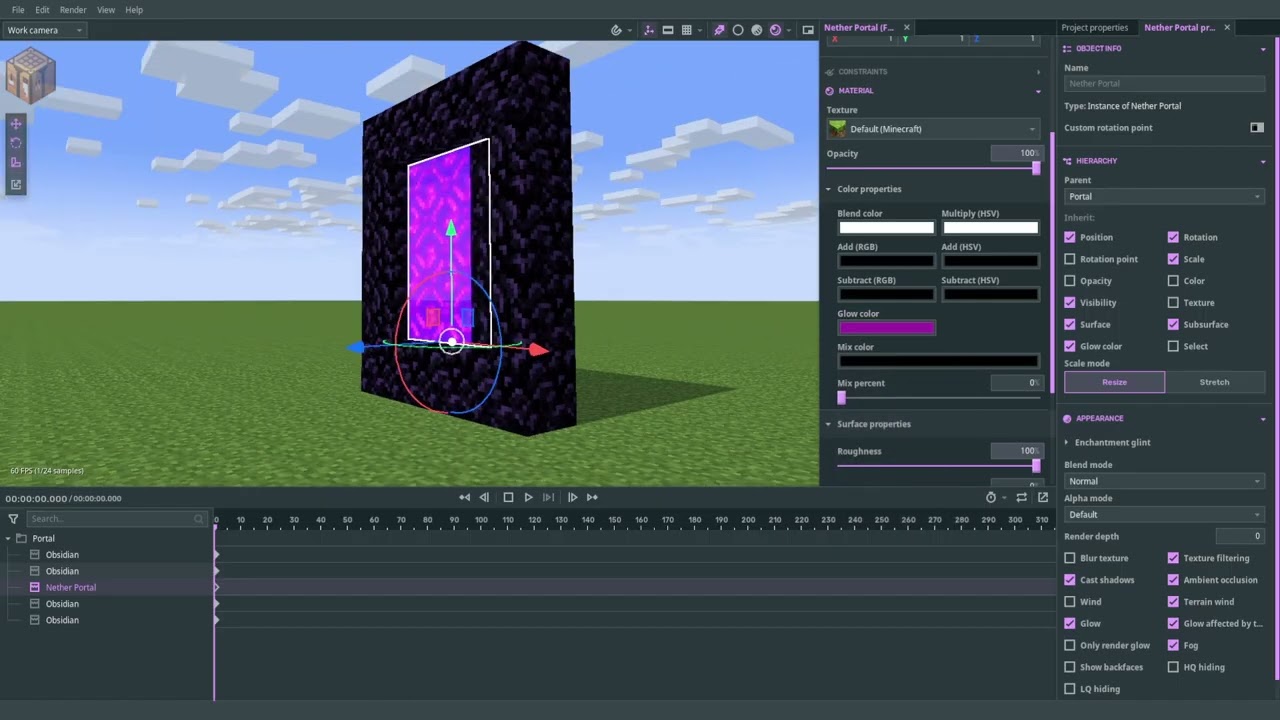The width and height of the screenshot is (1280, 720).
Task: Select the transform tool below scale
Action: 16,184
